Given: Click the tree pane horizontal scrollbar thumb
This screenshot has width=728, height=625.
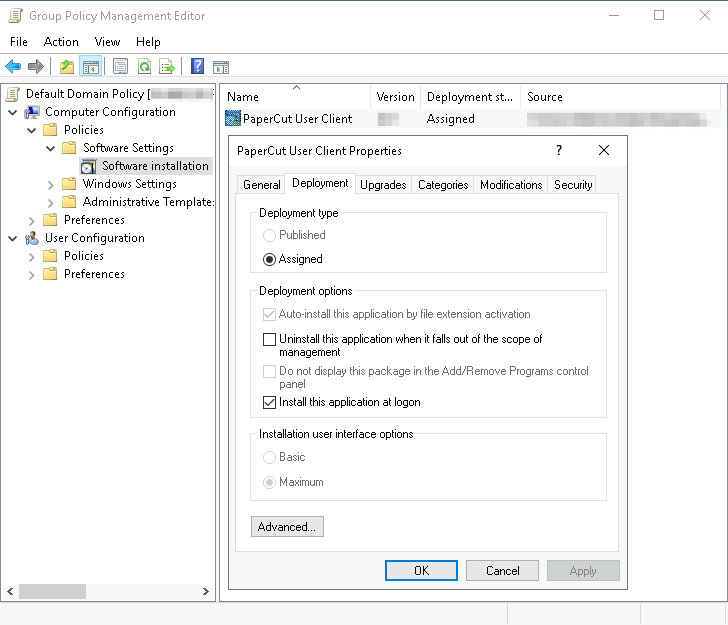Looking at the screenshot, I should click(52, 591).
